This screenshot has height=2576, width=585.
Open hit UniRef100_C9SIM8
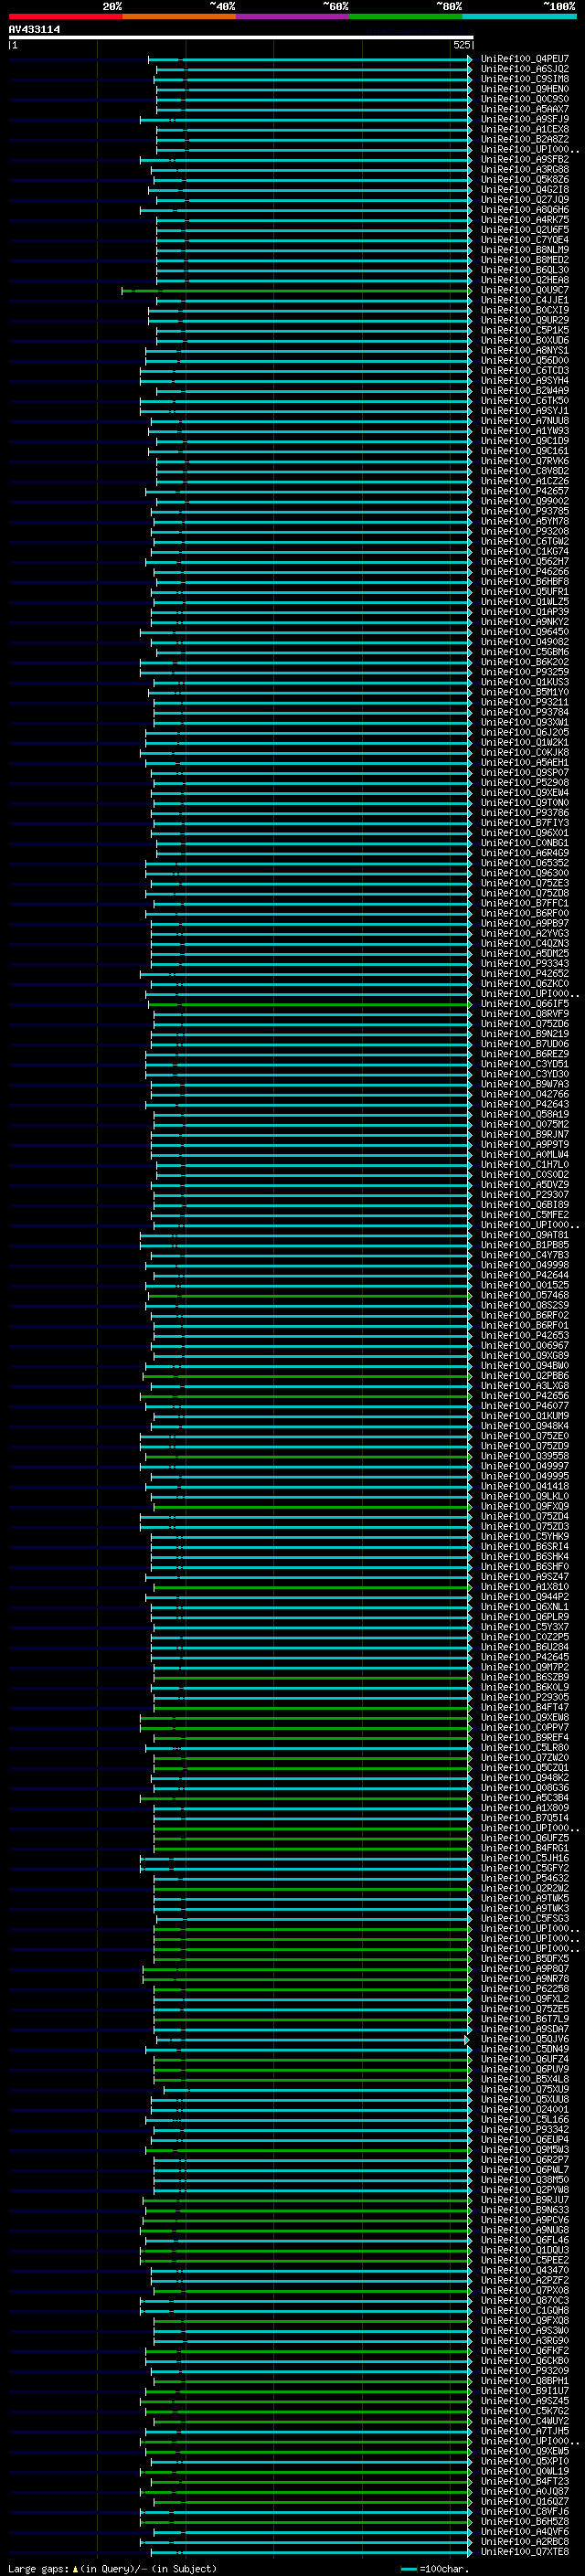pyautogui.click(x=525, y=79)
